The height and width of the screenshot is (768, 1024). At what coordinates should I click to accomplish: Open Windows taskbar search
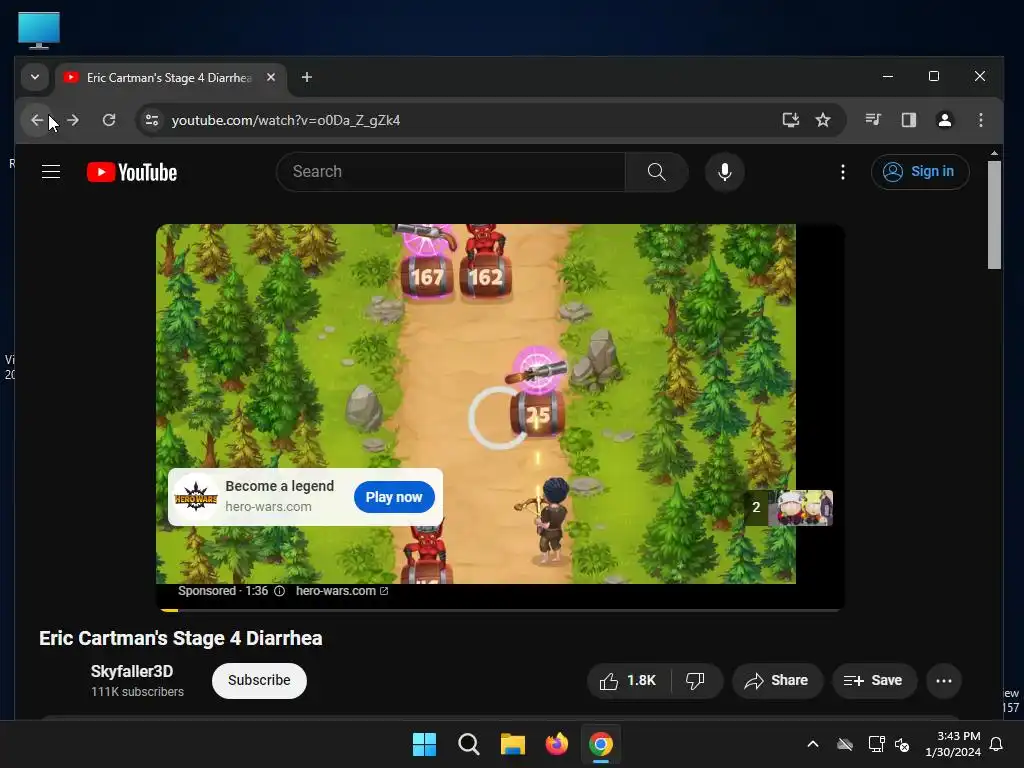(x=469, y=744)
